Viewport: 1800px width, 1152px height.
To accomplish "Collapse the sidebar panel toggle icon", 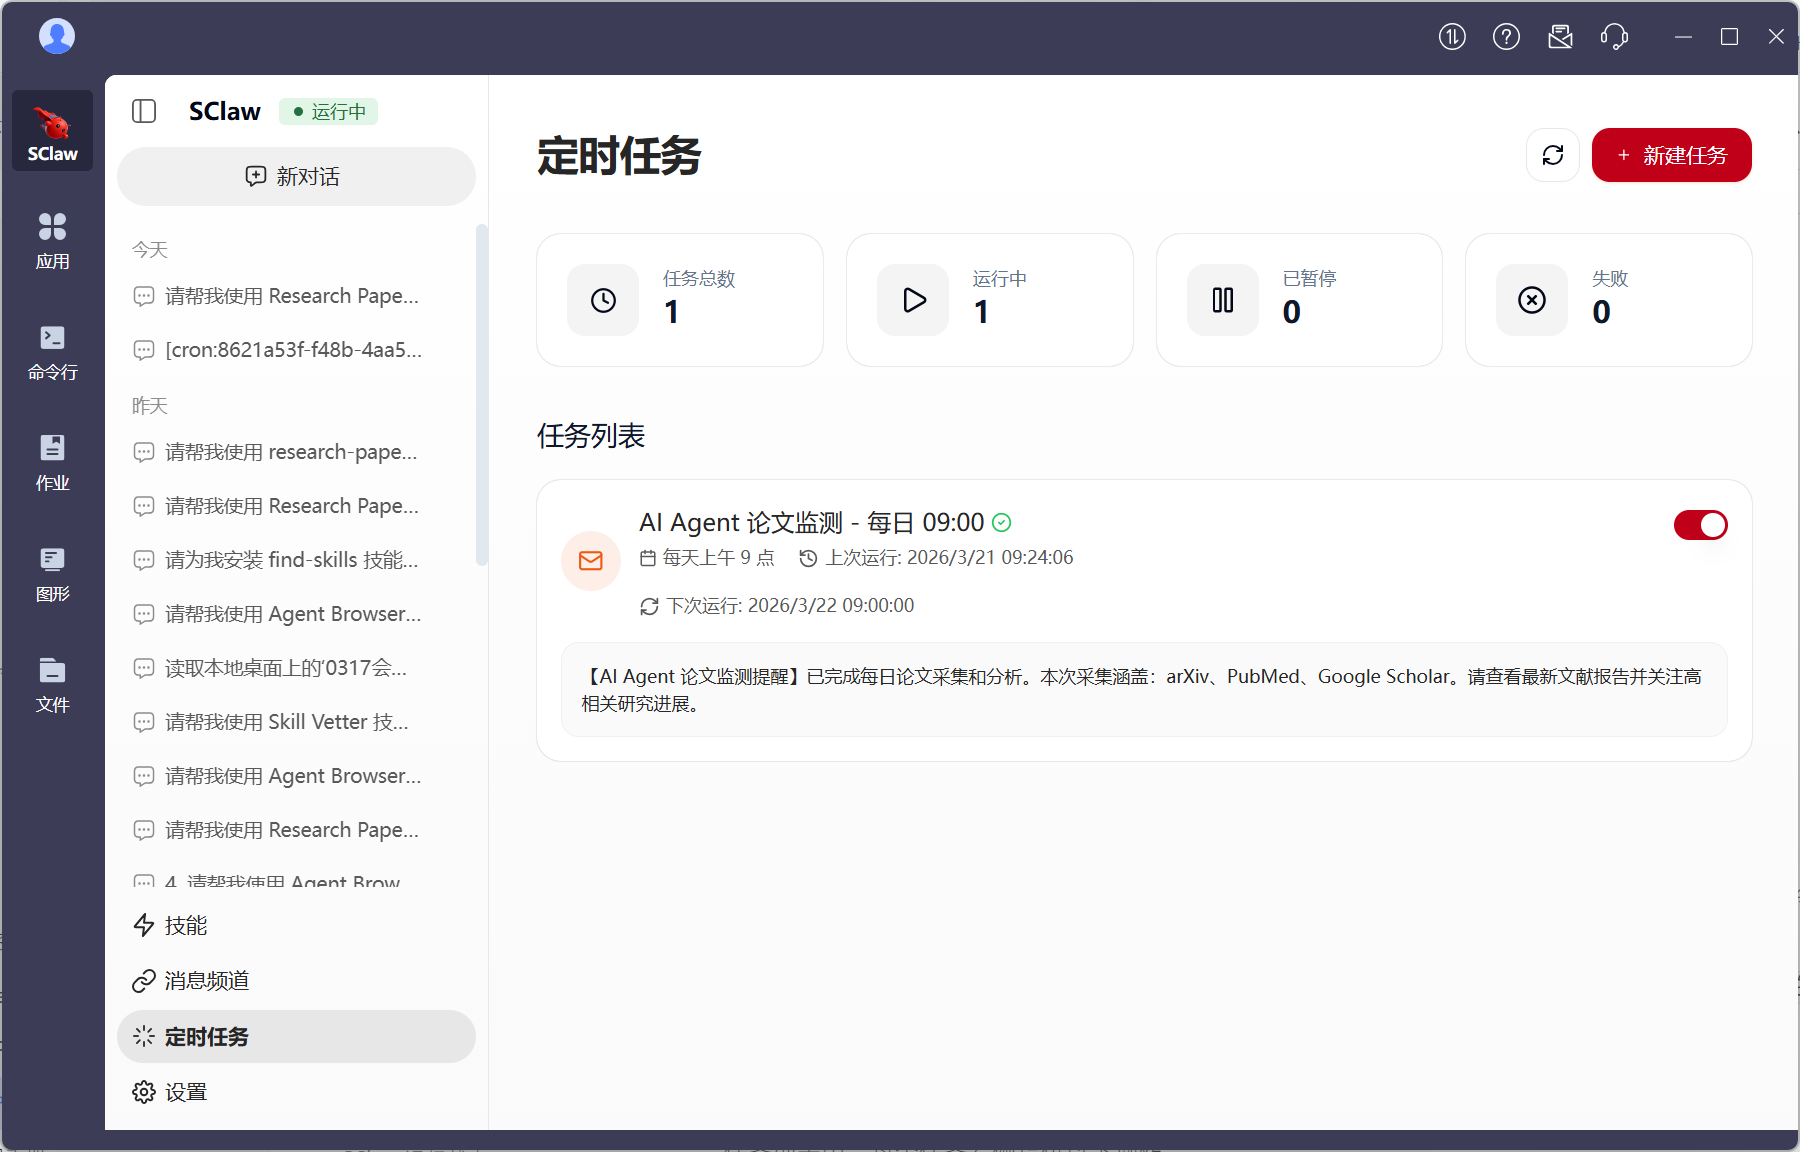I will [144, 111].
